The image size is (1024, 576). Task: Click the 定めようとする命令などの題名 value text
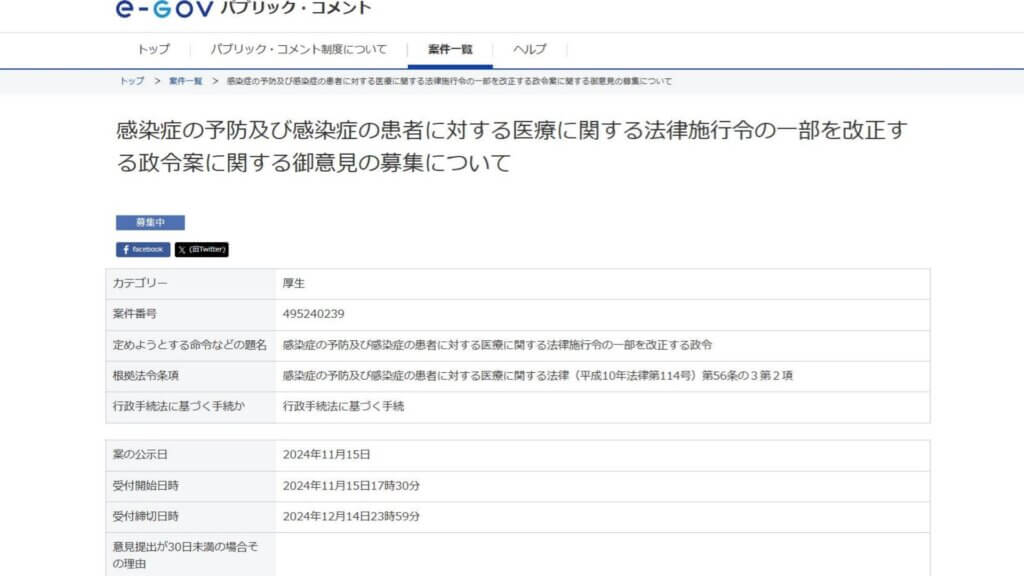(x=497, y=345)
